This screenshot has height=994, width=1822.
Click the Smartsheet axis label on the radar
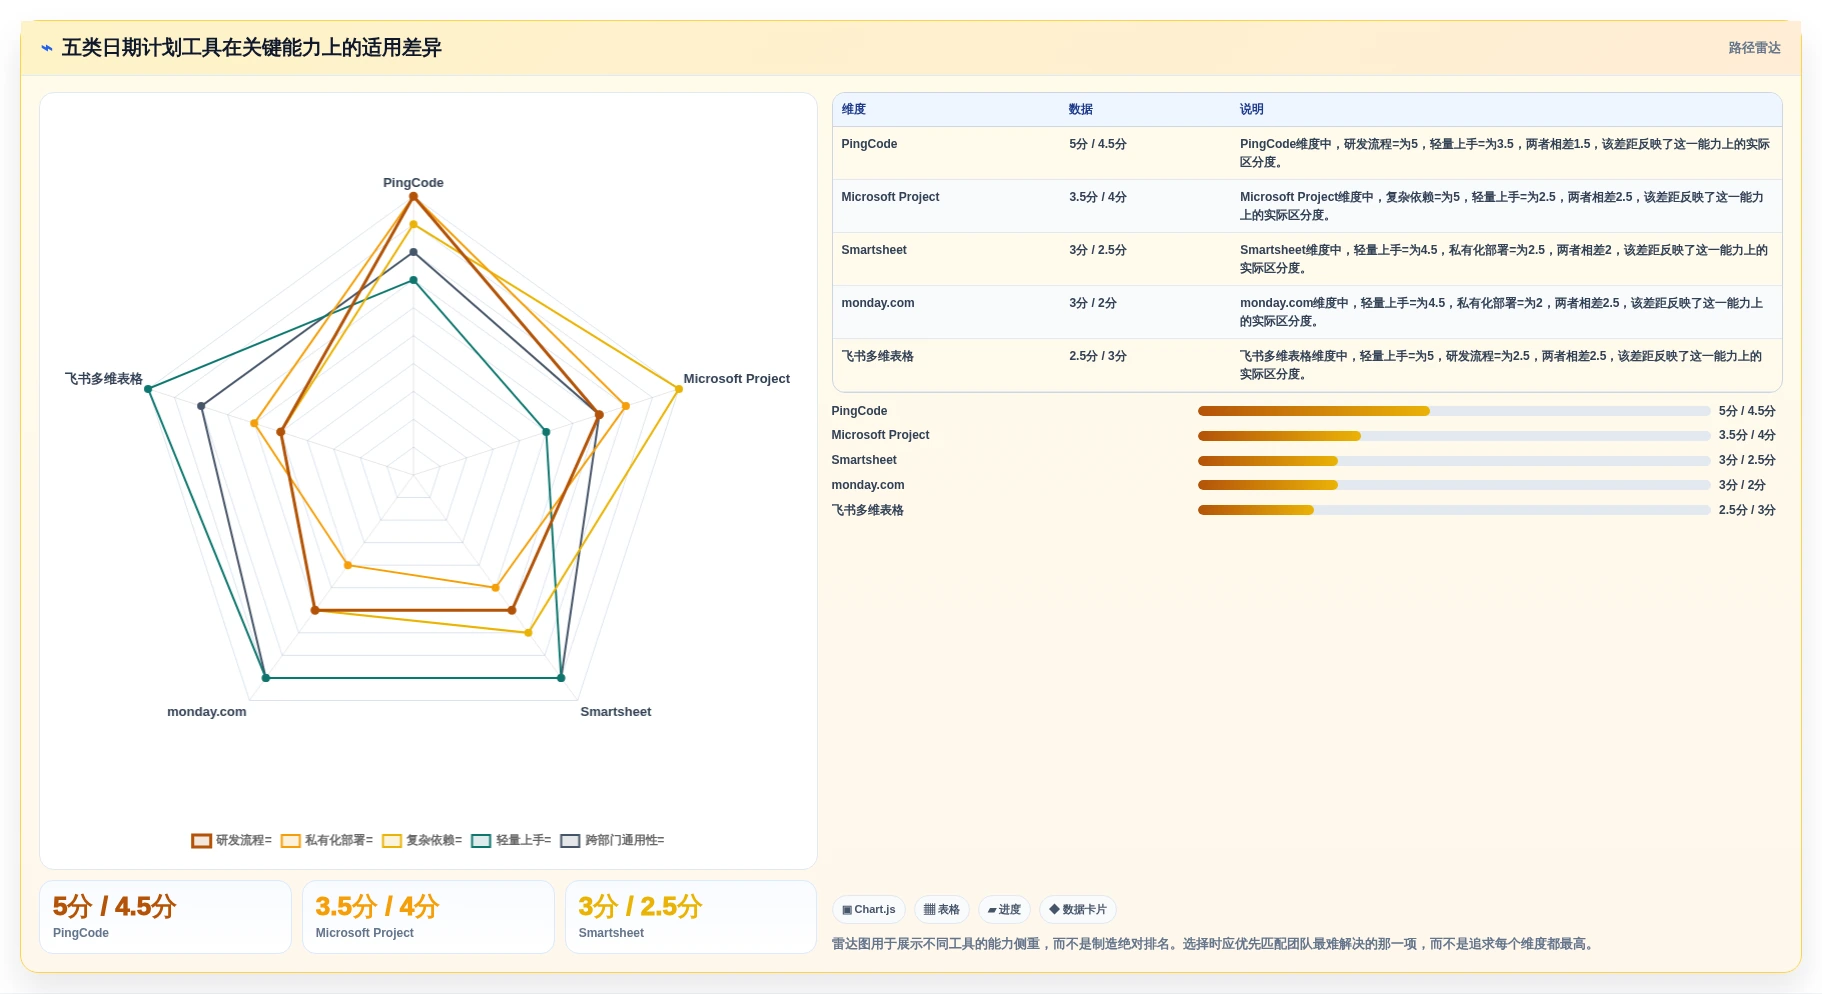(616, 712)
